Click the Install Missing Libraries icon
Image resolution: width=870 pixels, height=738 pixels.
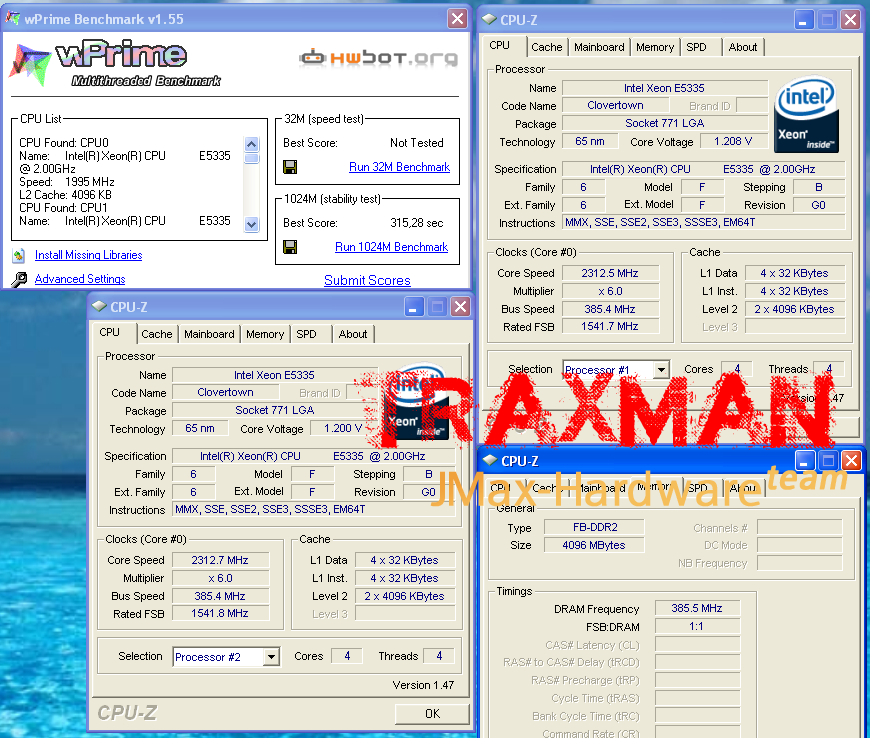point(19,255)
